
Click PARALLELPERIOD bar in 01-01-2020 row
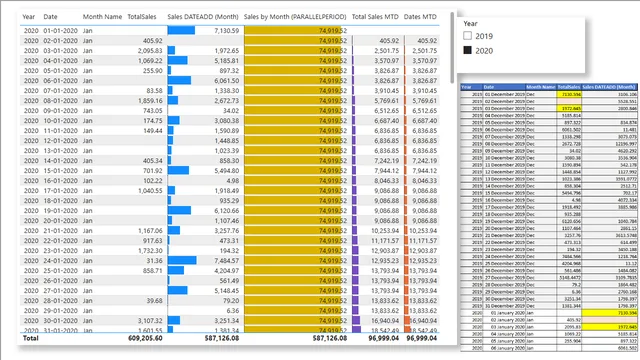292,31
